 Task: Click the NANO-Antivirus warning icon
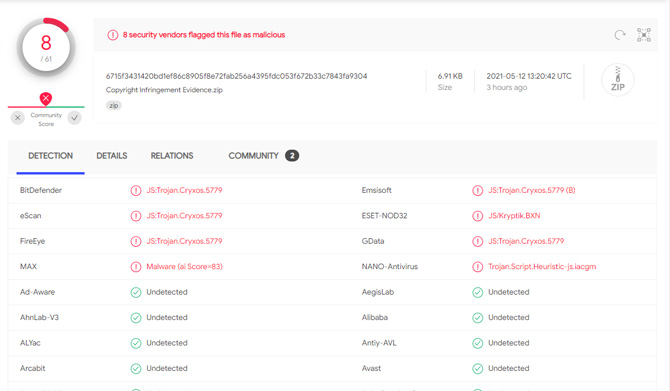click(x=478, y=267)
